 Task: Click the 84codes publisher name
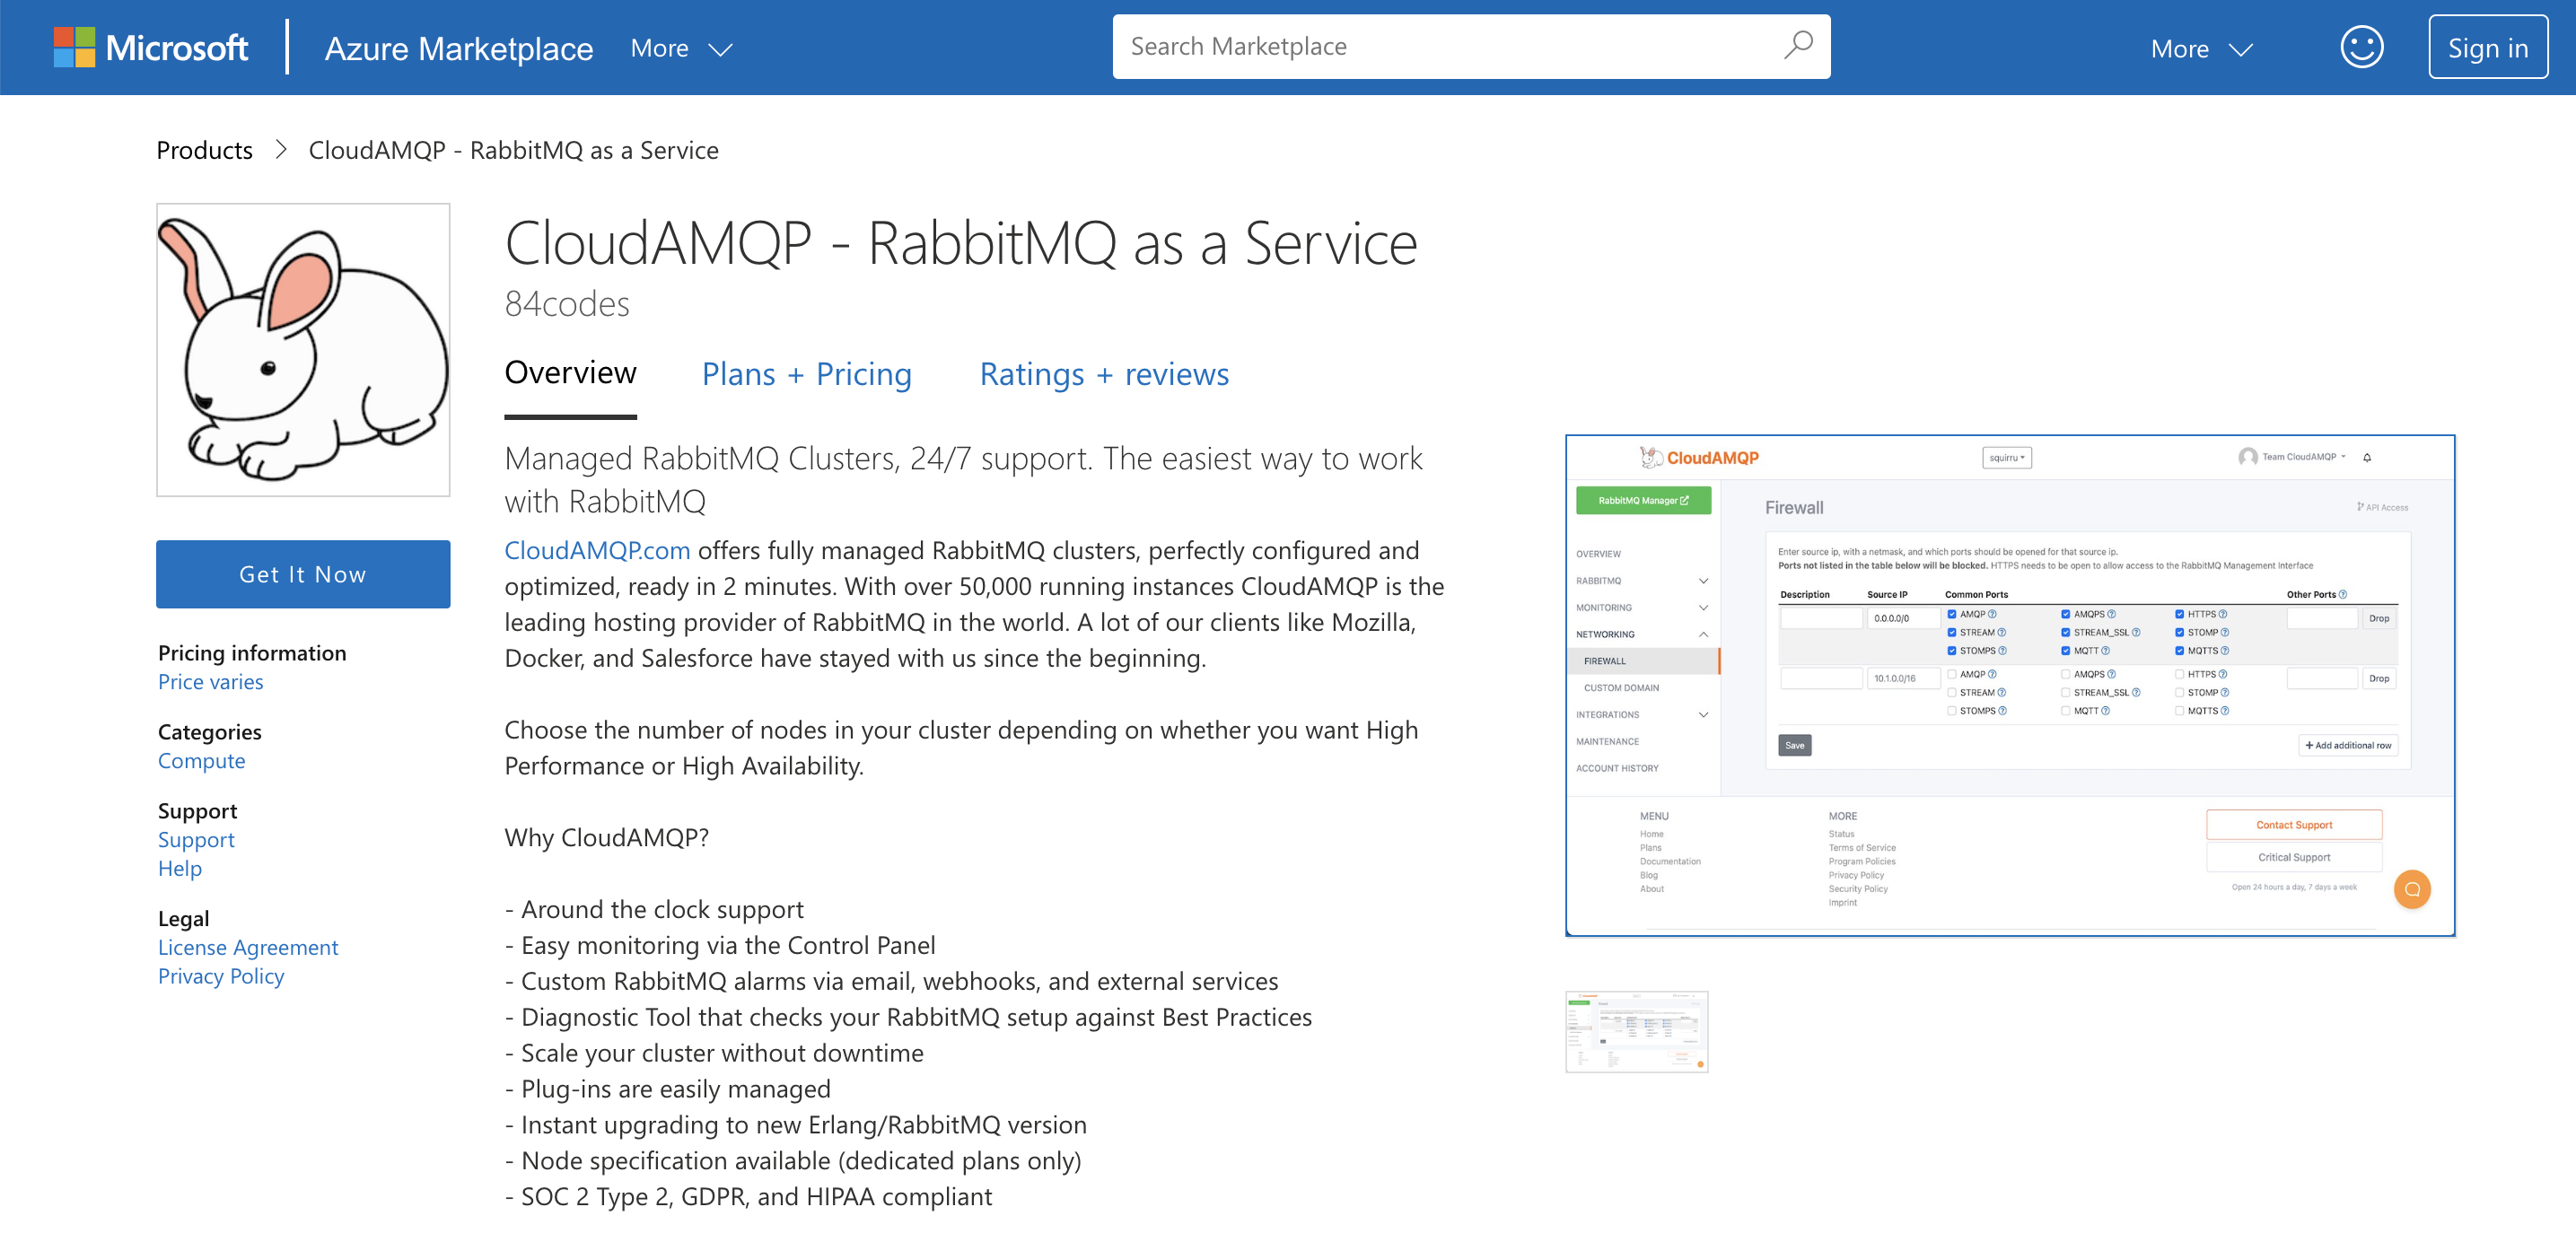(567, 304)
